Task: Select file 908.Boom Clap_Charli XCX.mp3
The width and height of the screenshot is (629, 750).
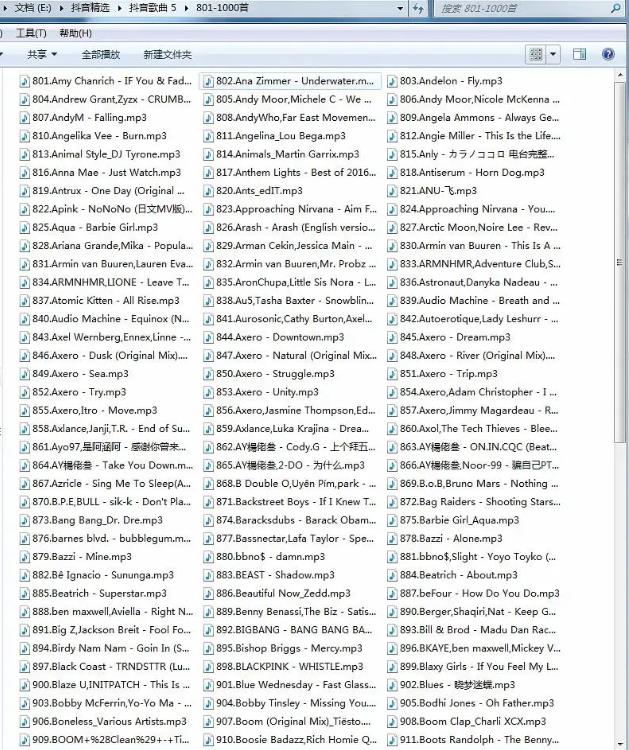Action: tap(467, 722)
